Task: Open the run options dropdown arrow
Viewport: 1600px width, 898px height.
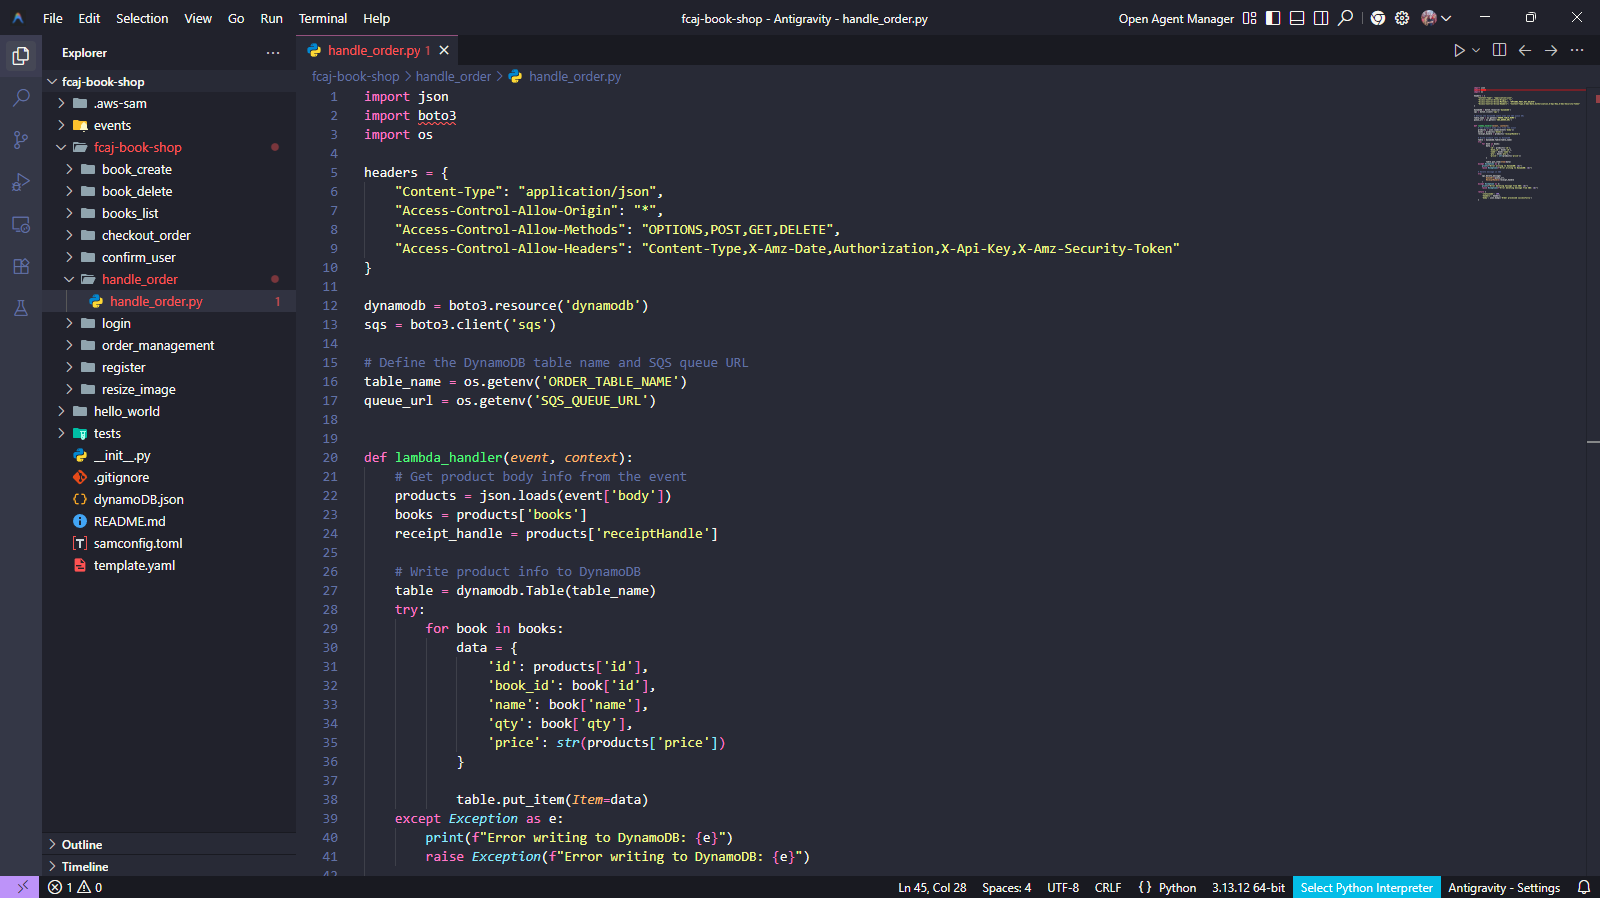Action: (1476, 50)
